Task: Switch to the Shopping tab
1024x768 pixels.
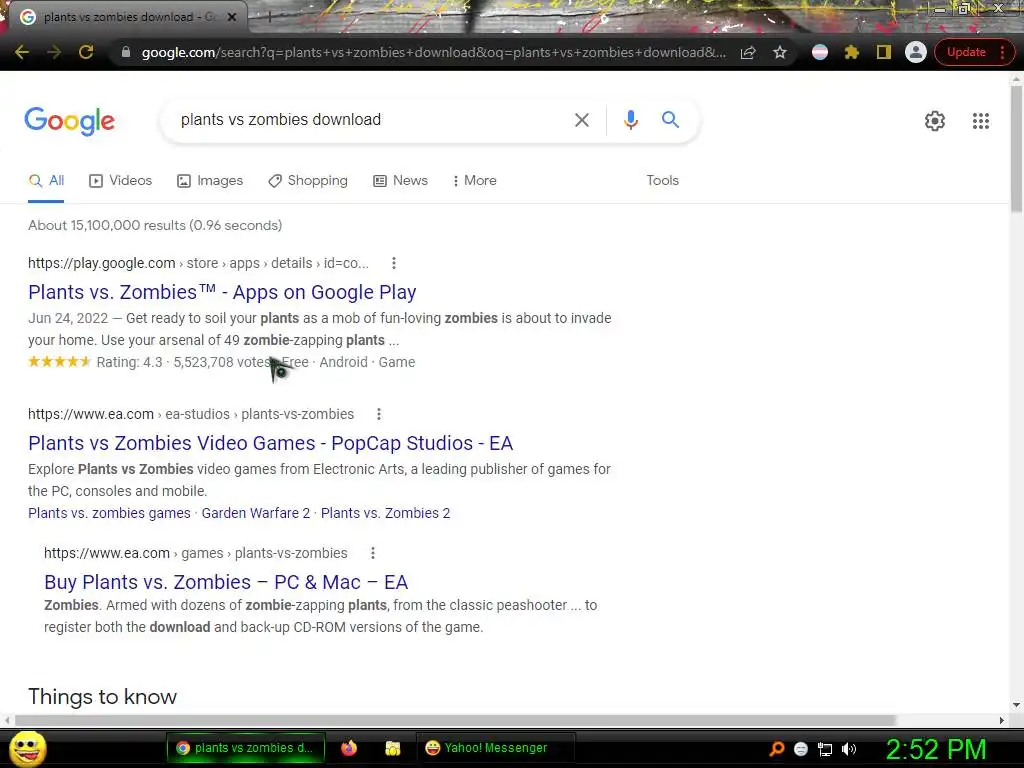Action: pyautogui.click(x=308, y=181)
